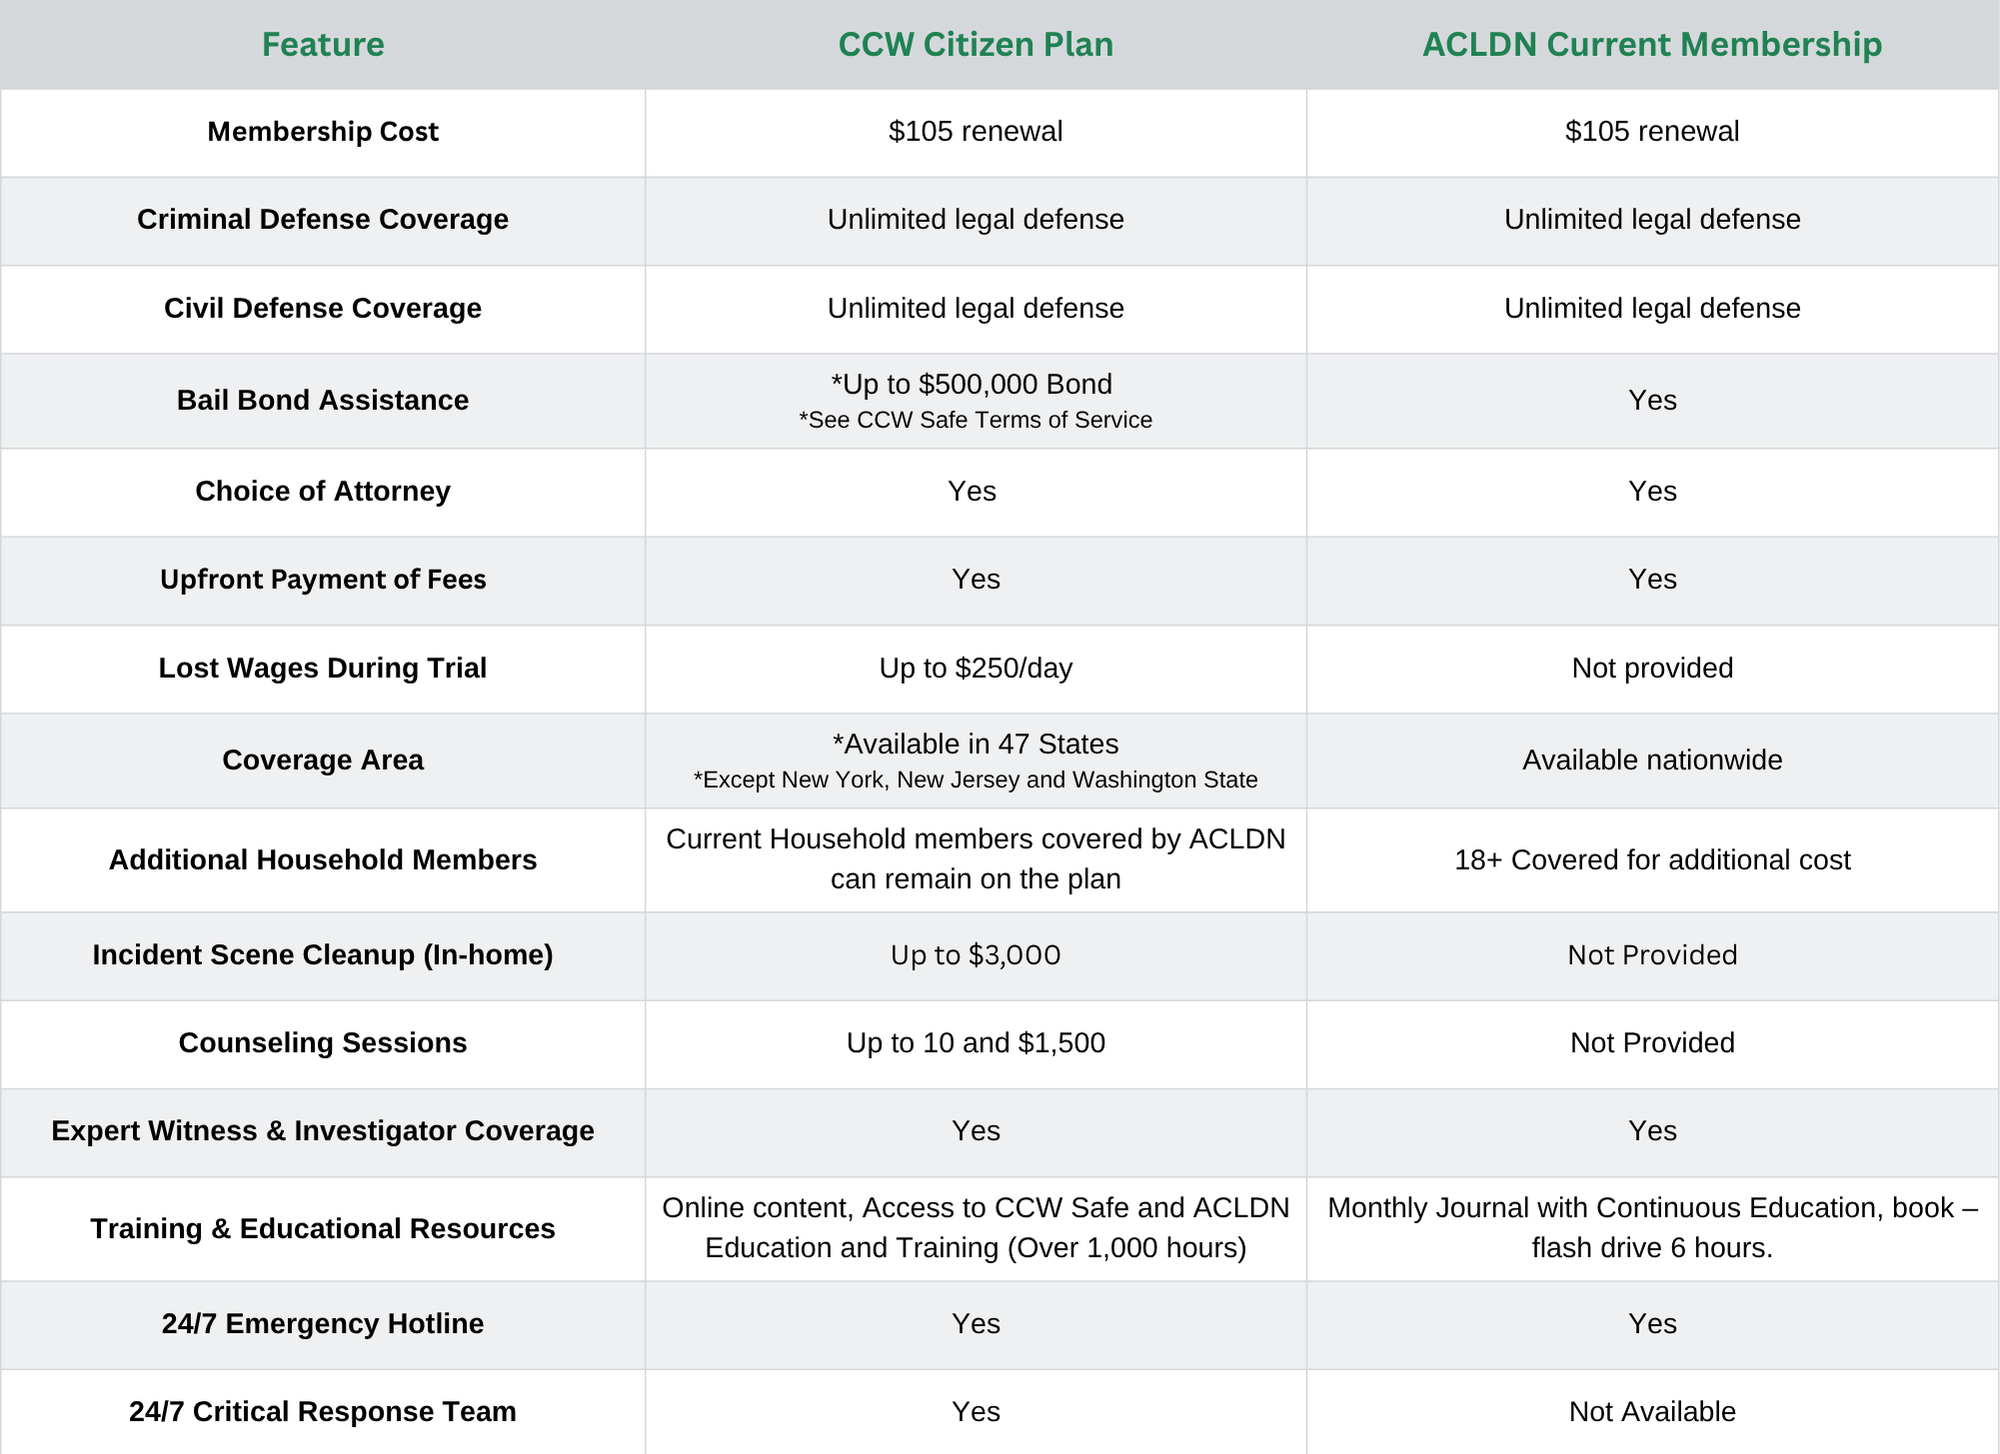Select the Expert Witness & Investigator Coverage label
Viewport: 2000px width, 1454px height.
coord(322,1131)
